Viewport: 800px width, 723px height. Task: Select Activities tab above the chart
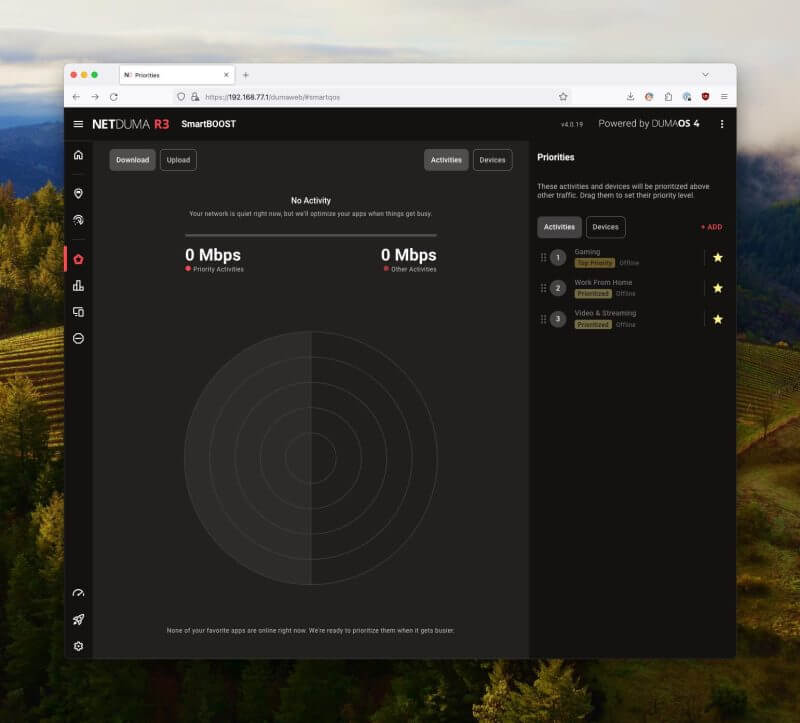[446, 160]
